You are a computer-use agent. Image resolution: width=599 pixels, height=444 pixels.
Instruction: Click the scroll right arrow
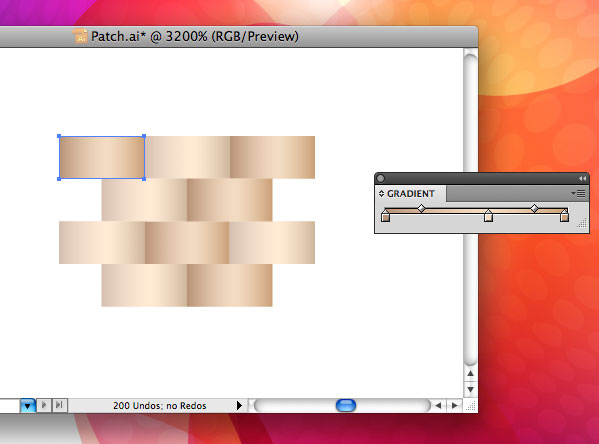(x=455, y=405)
